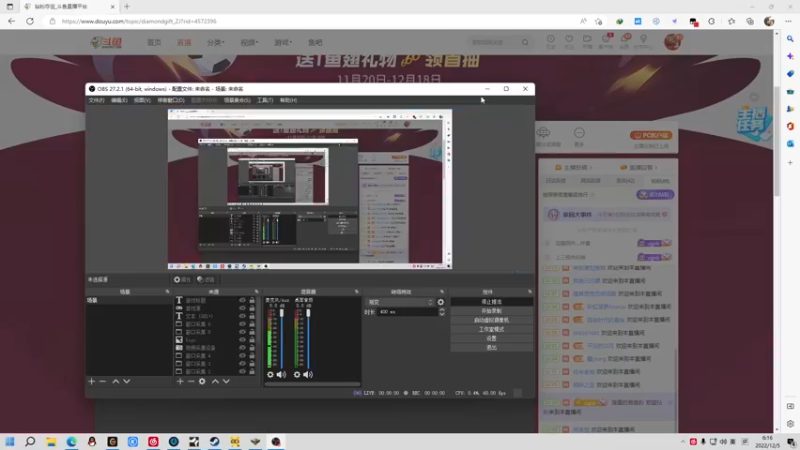Viewport: 800px width, 450px height.
Task: Open 首页 tab in Douyu navigation
Action: (154, 42)
